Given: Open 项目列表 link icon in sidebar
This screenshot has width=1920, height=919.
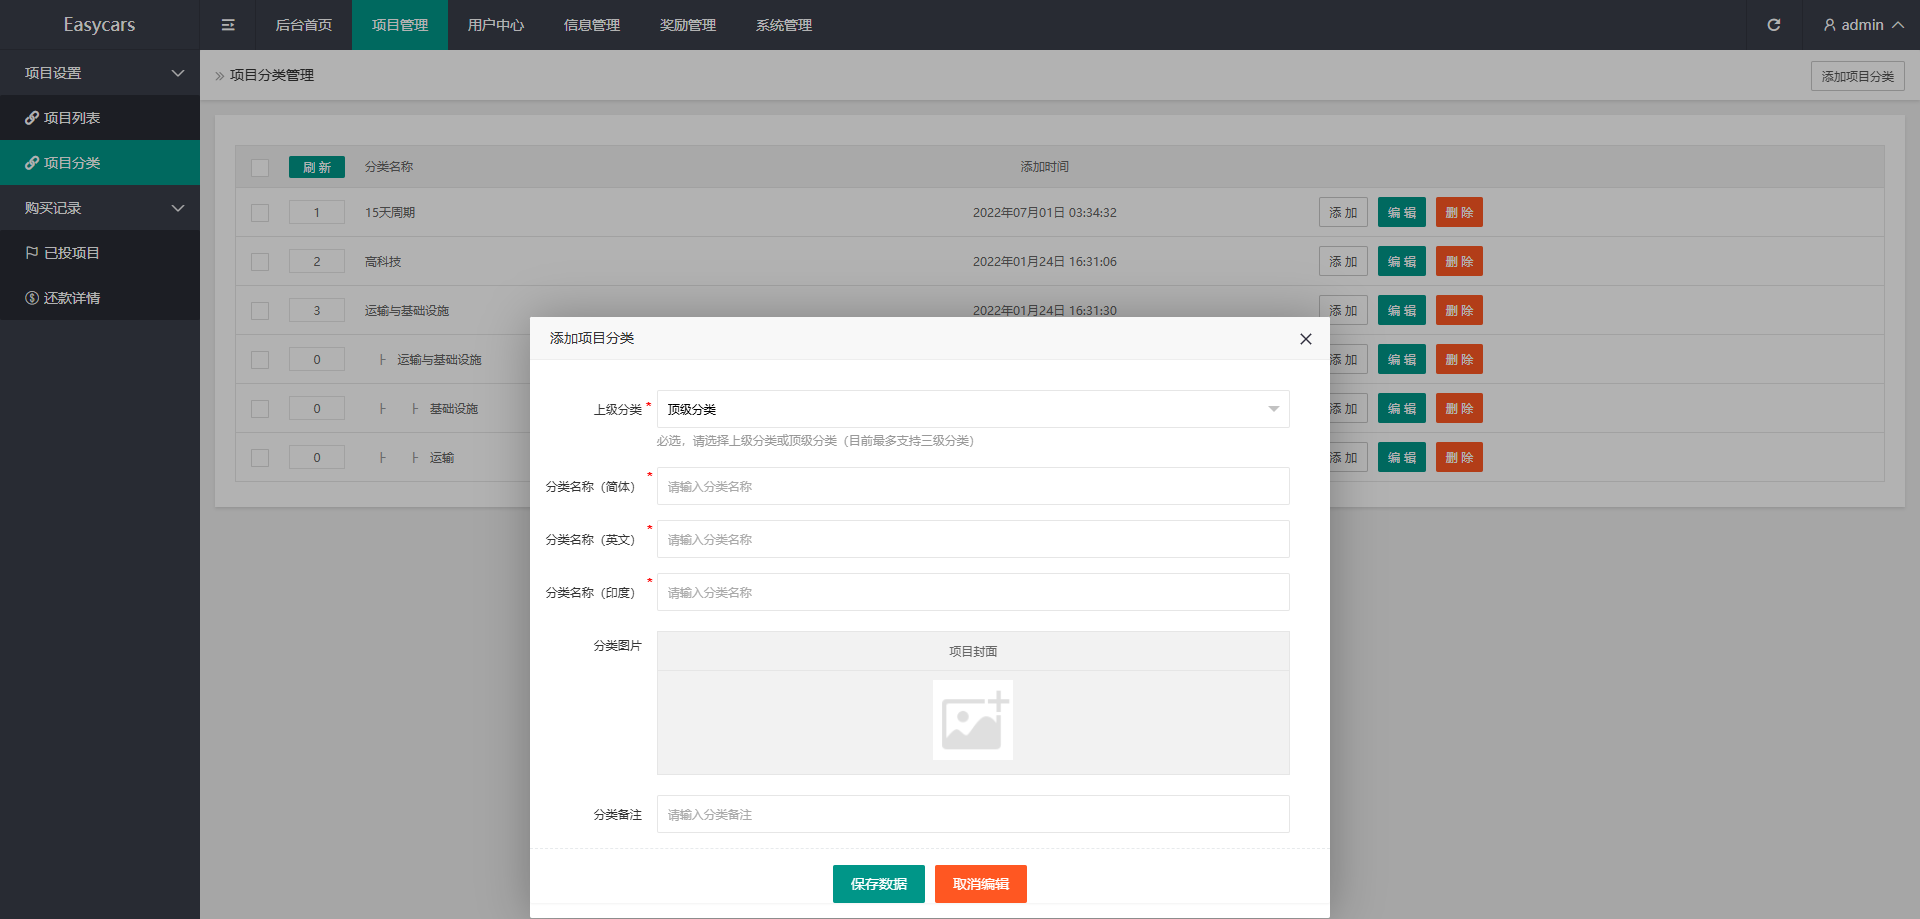Looking at the screenshot, I should 32,118.
